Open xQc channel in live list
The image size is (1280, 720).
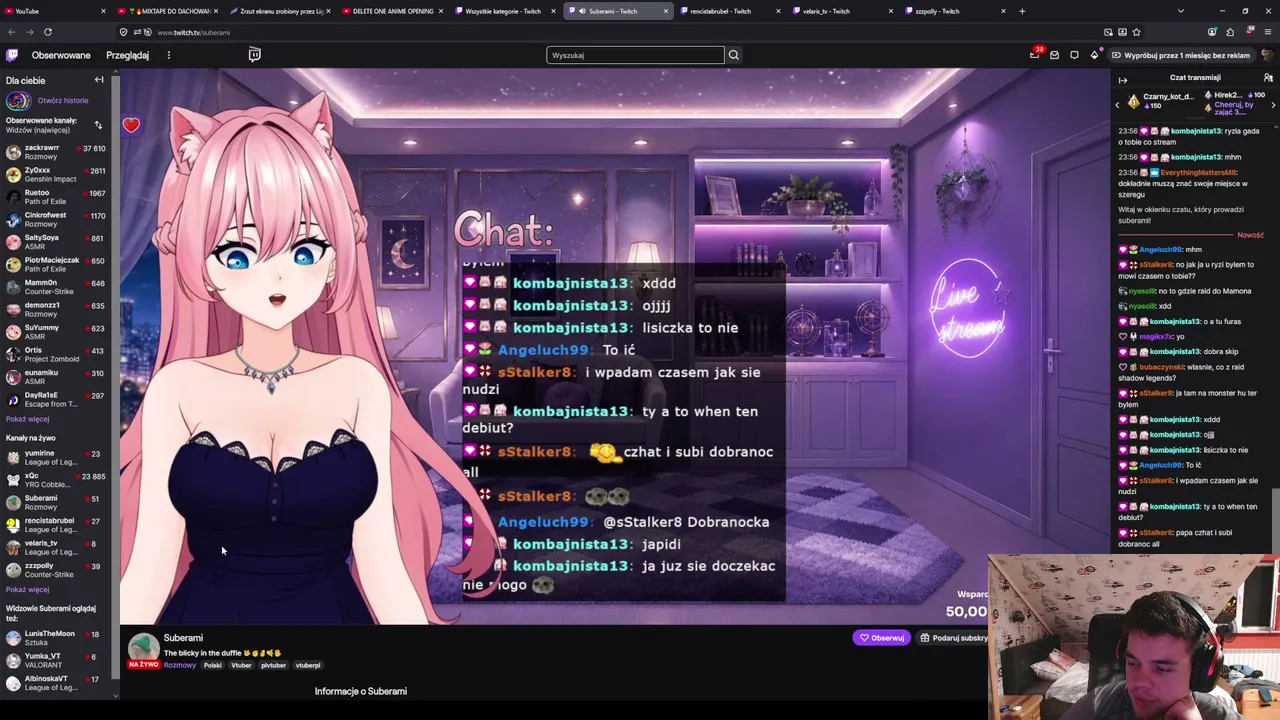55,480
